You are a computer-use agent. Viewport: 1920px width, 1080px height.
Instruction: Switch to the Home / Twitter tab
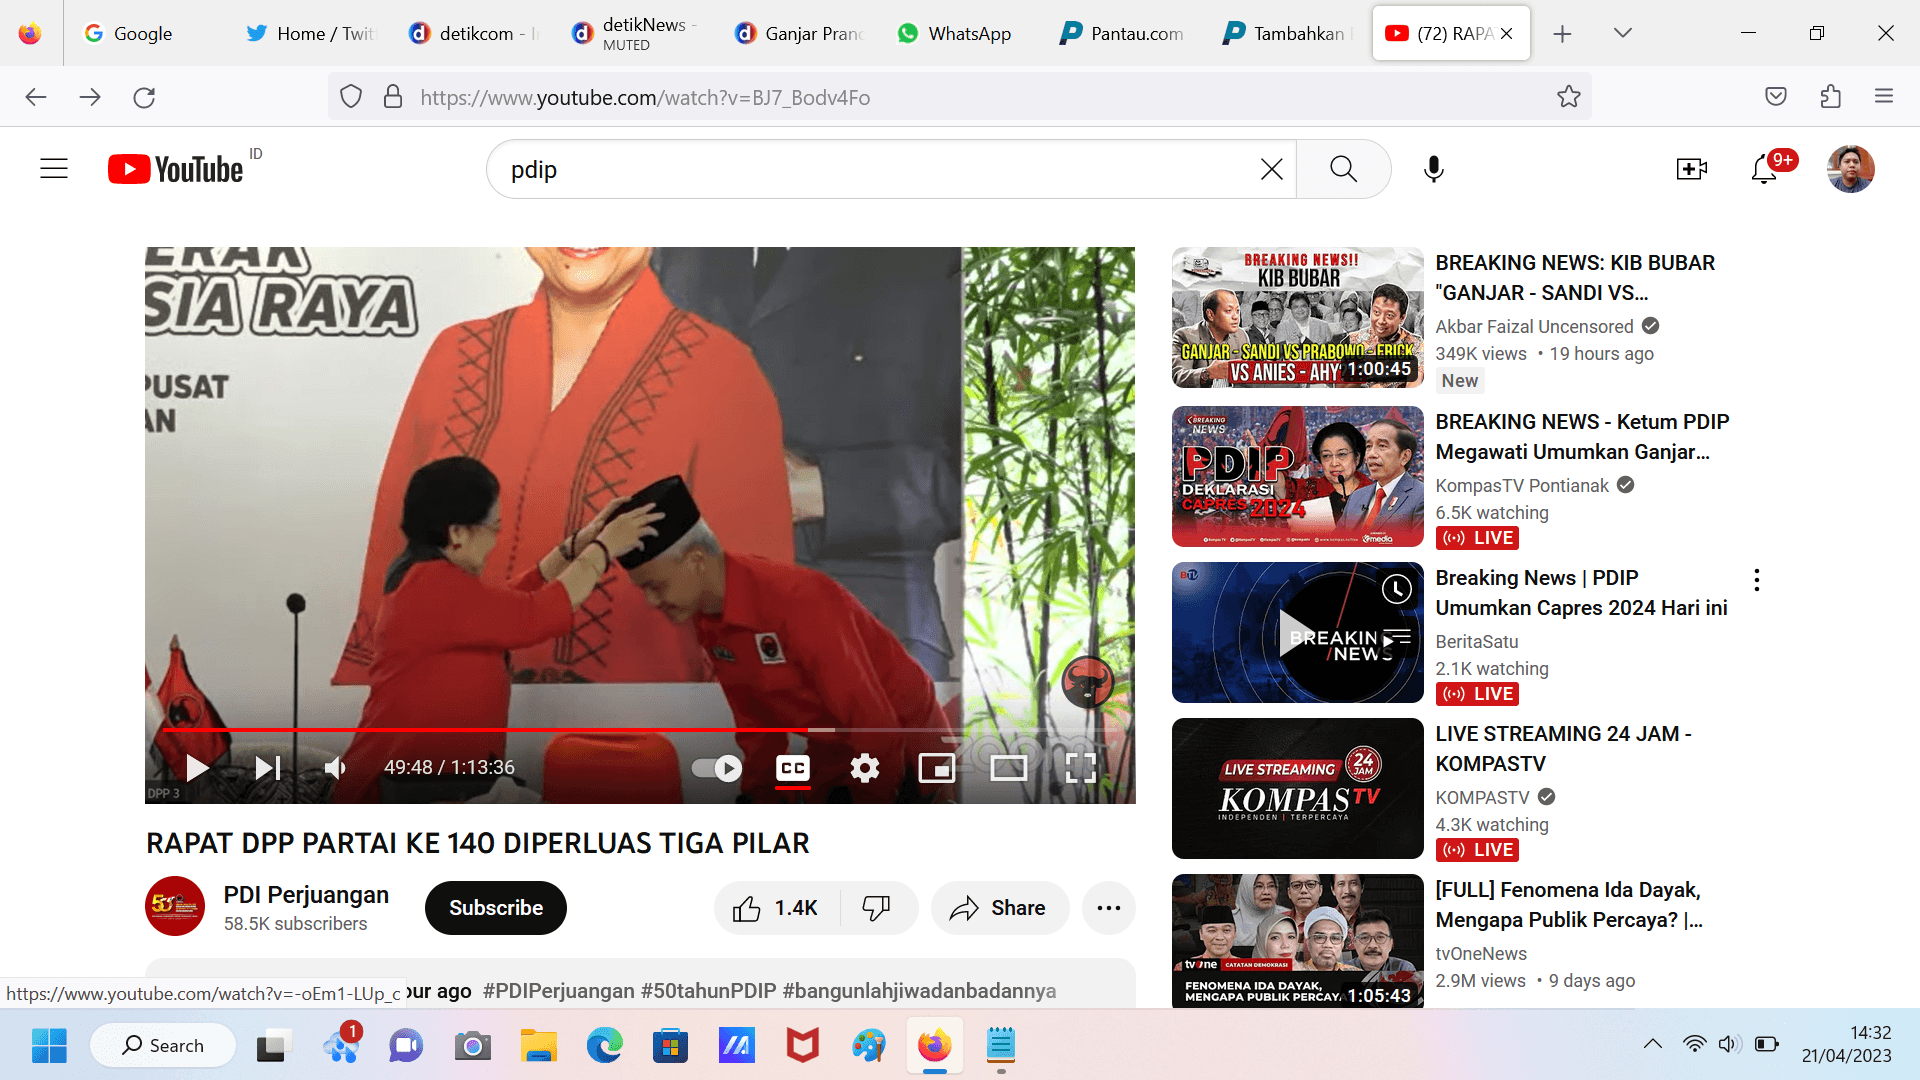pos(310,33)
